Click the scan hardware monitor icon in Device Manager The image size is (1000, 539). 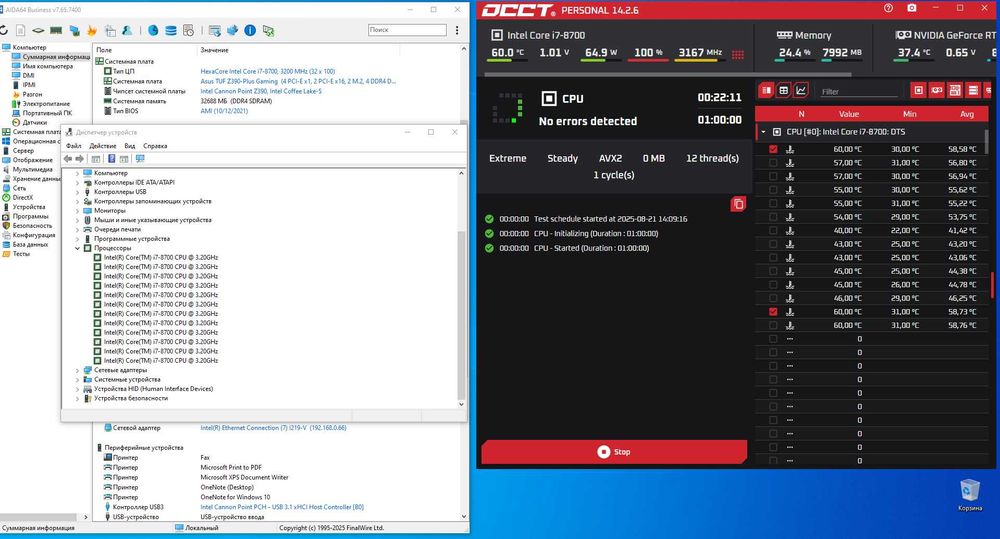140,159
